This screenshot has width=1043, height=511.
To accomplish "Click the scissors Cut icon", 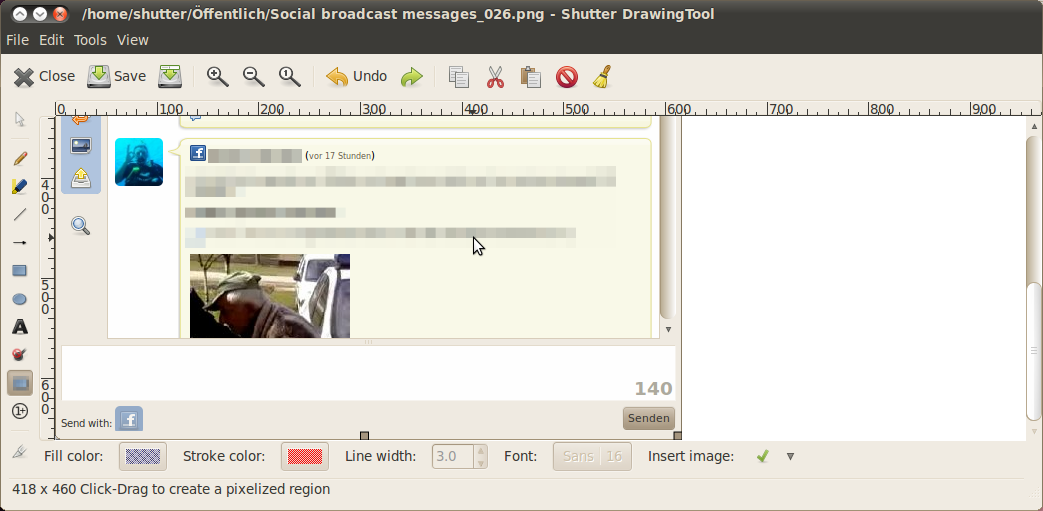I will point(495,76).
